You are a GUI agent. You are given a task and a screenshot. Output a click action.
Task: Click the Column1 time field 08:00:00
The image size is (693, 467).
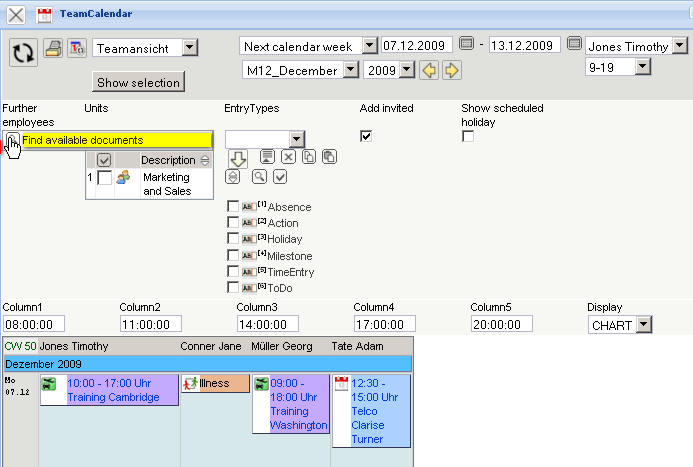pos(34,325)
